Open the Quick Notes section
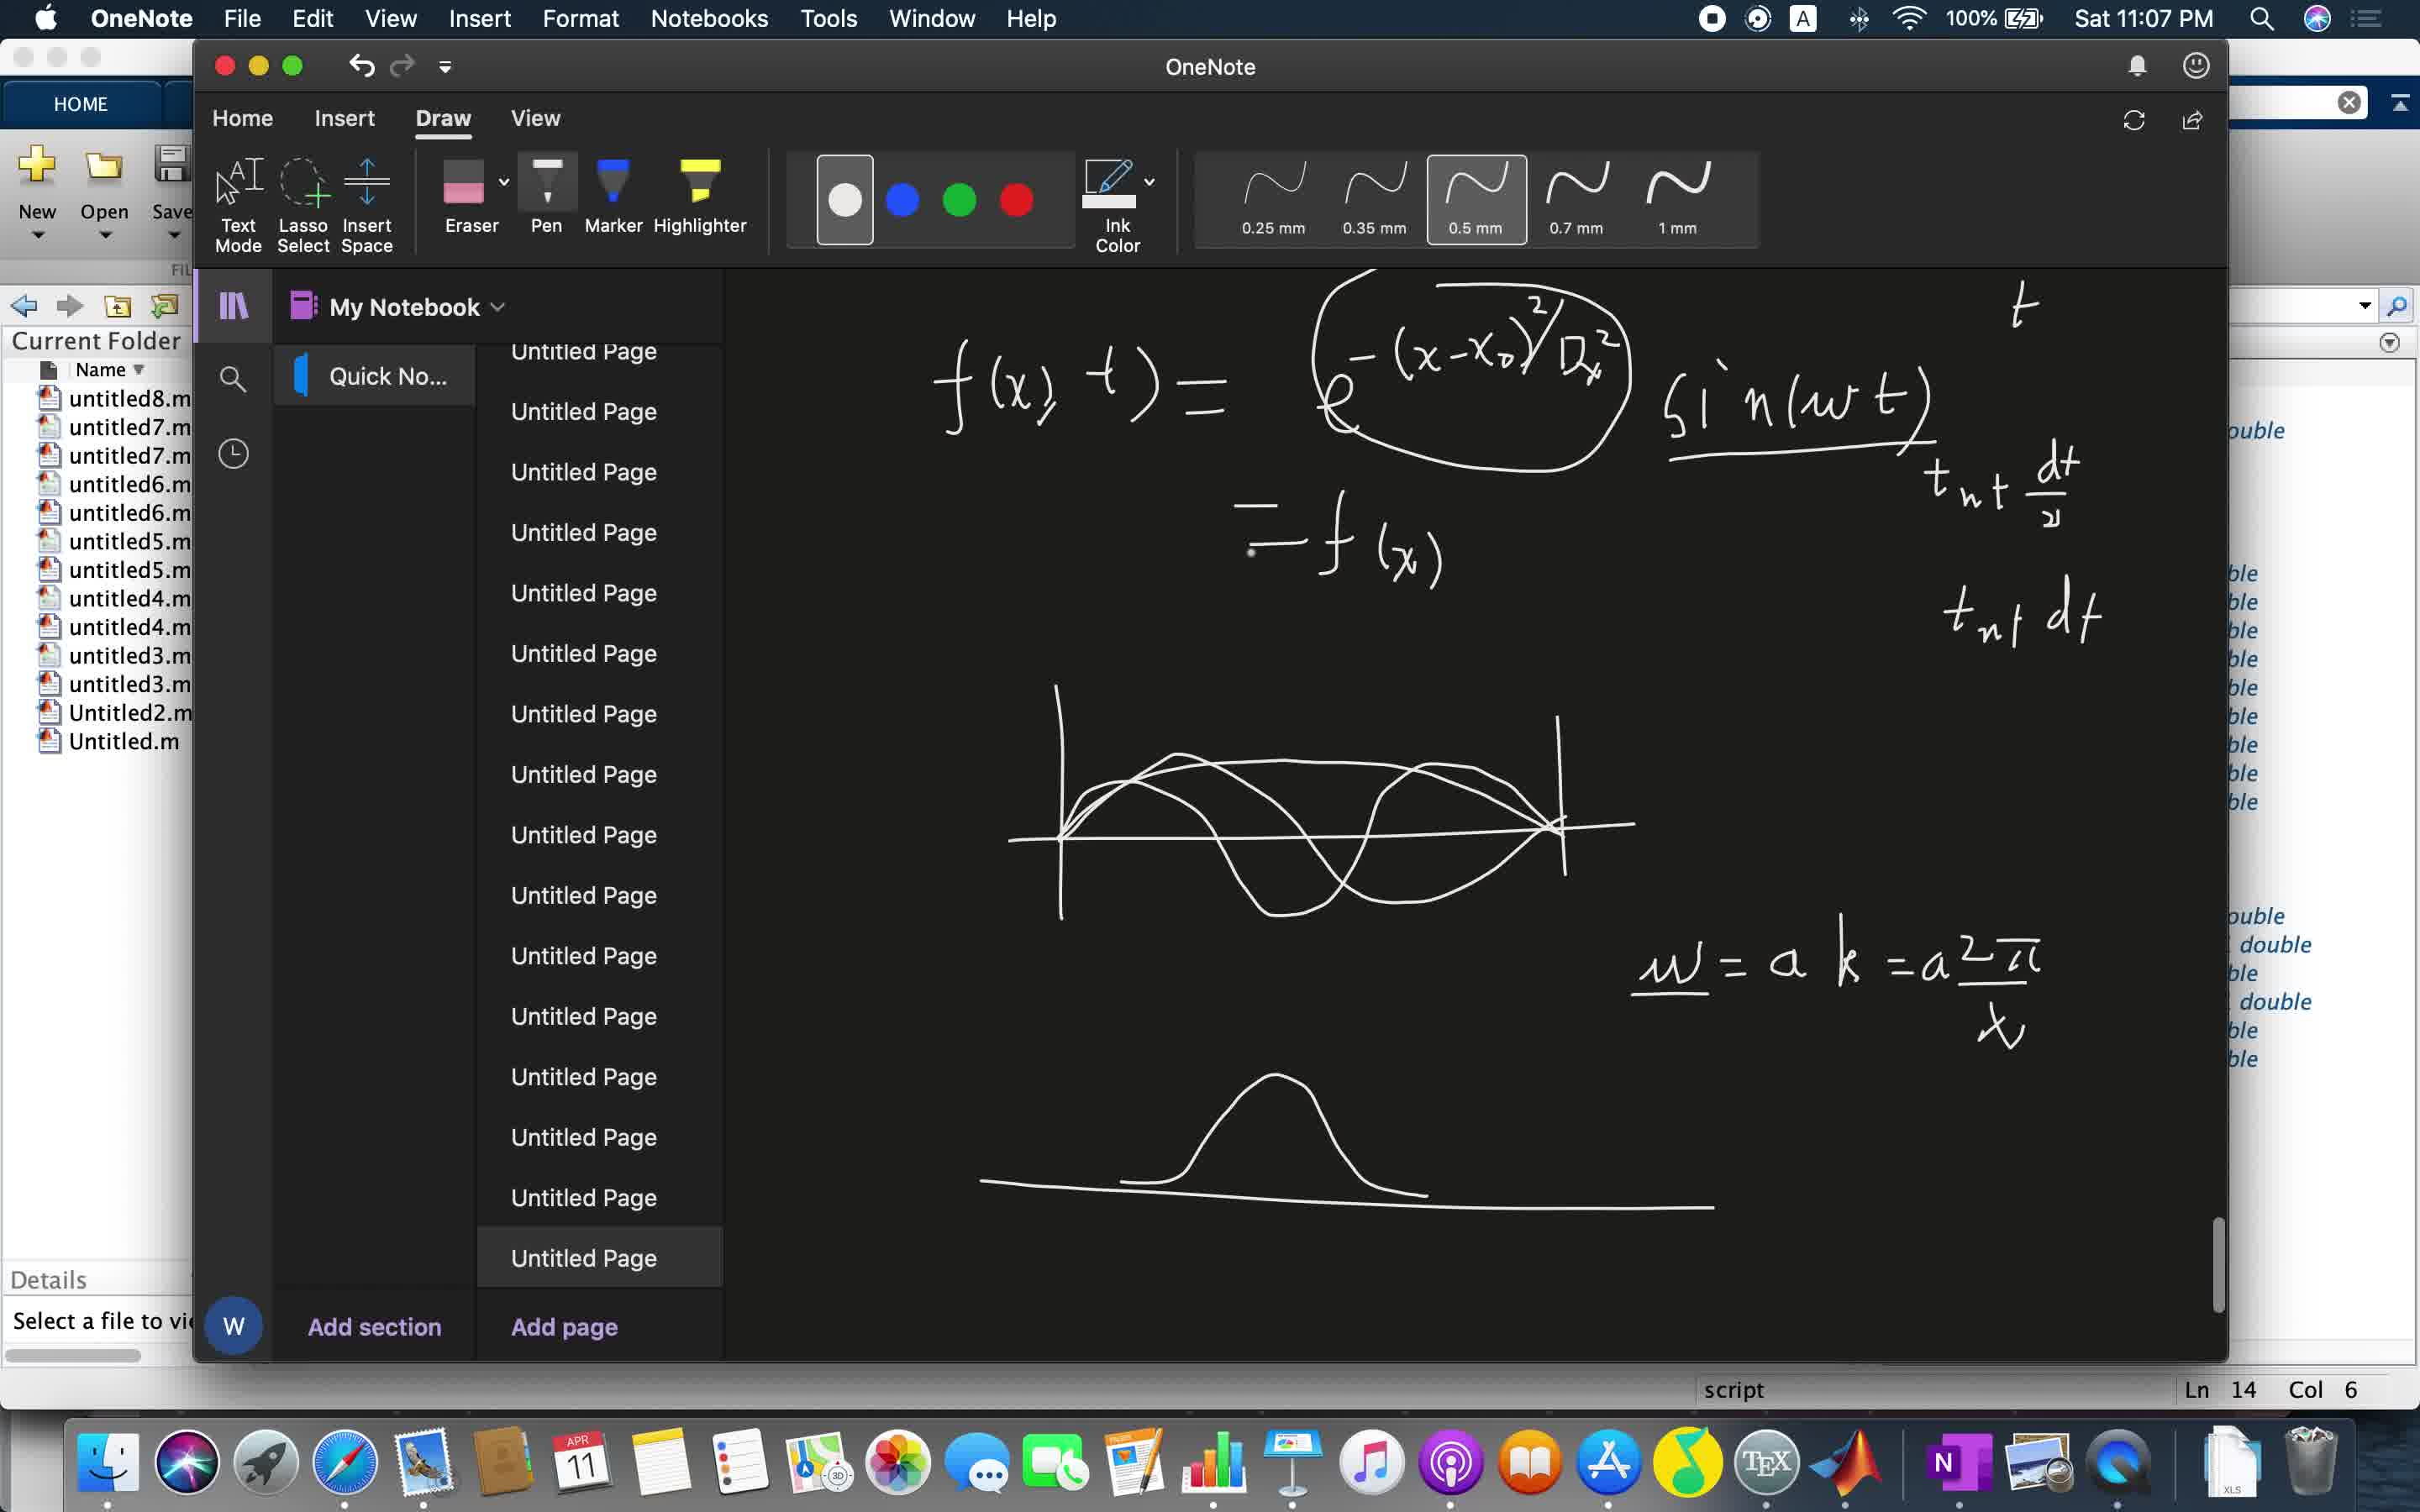 [x=387, y=376]
